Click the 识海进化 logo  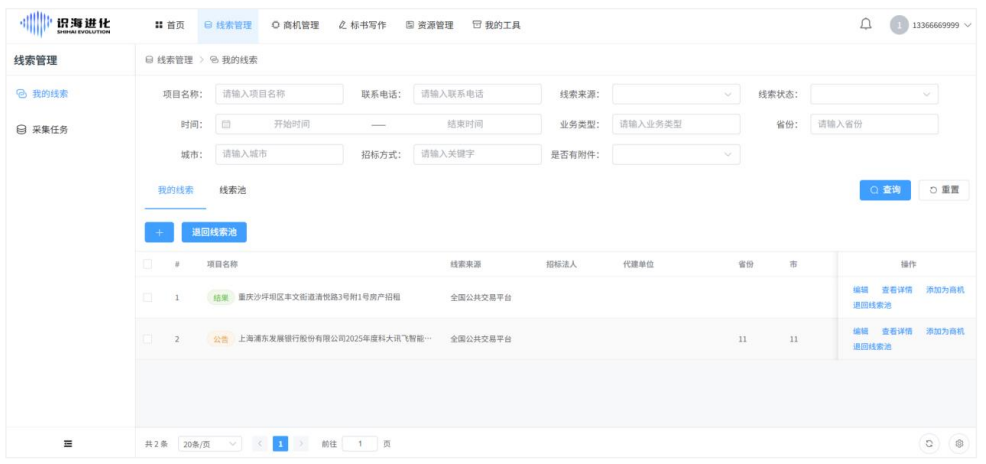click(67, 24)
